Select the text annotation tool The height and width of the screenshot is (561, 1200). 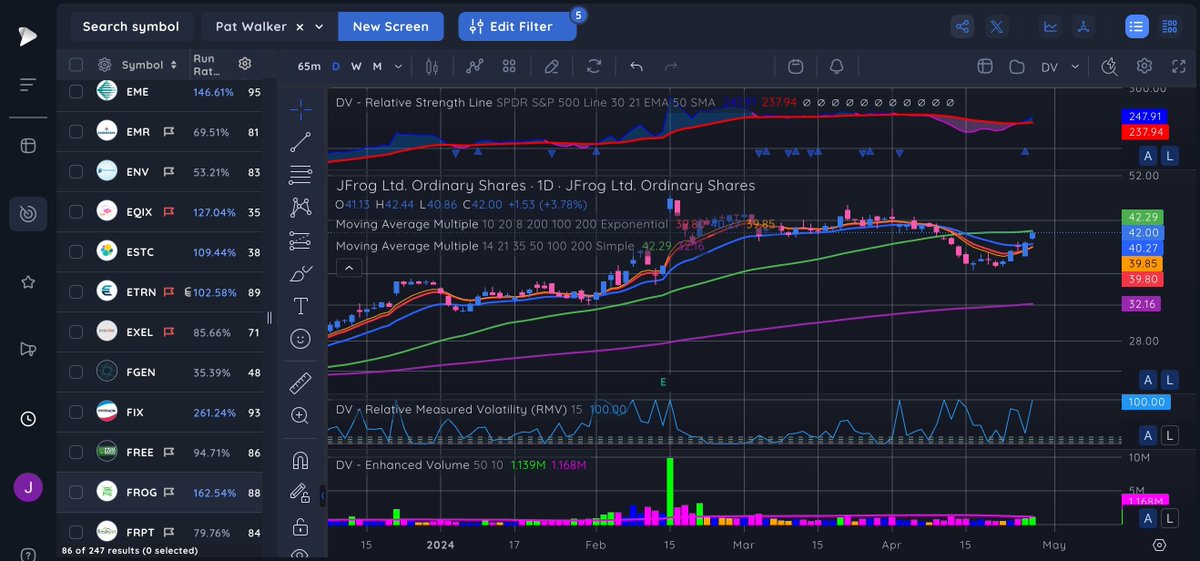(x=300, y=306)
